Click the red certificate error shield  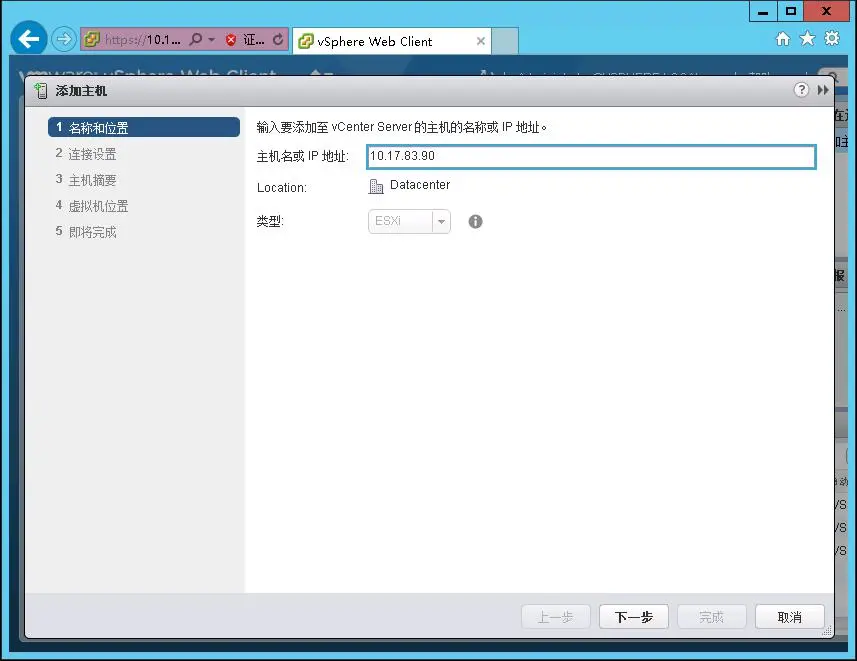click(231, 39)
